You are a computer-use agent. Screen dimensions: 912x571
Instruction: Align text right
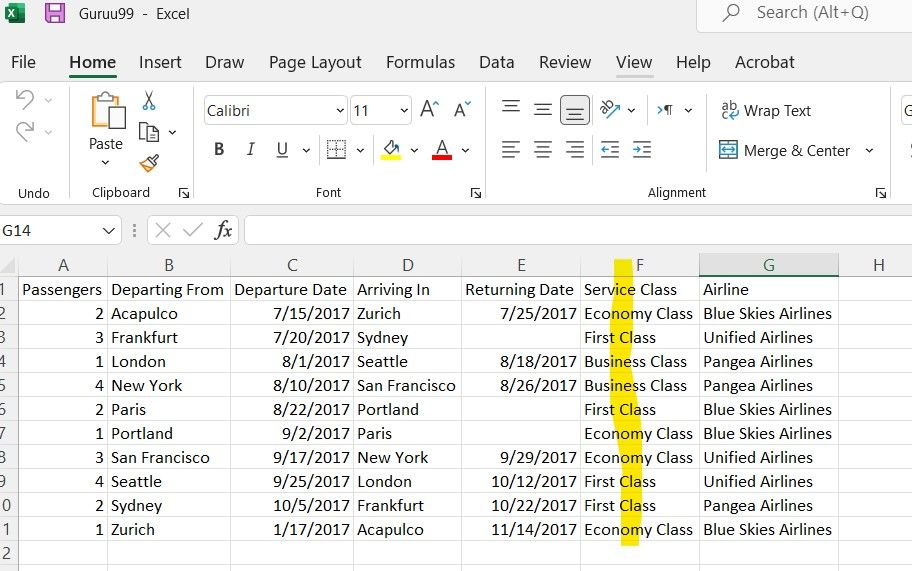pos(575,149)
